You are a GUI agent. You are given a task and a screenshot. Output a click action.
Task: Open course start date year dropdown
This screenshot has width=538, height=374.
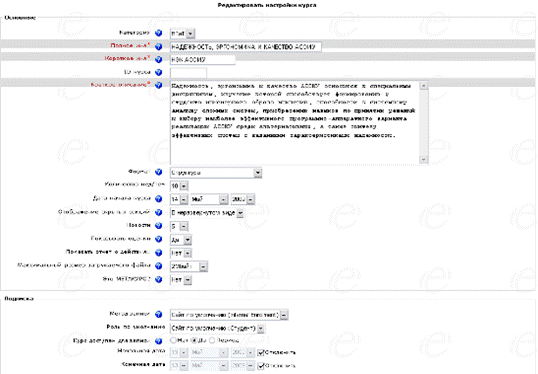click(x=243, y=199)
